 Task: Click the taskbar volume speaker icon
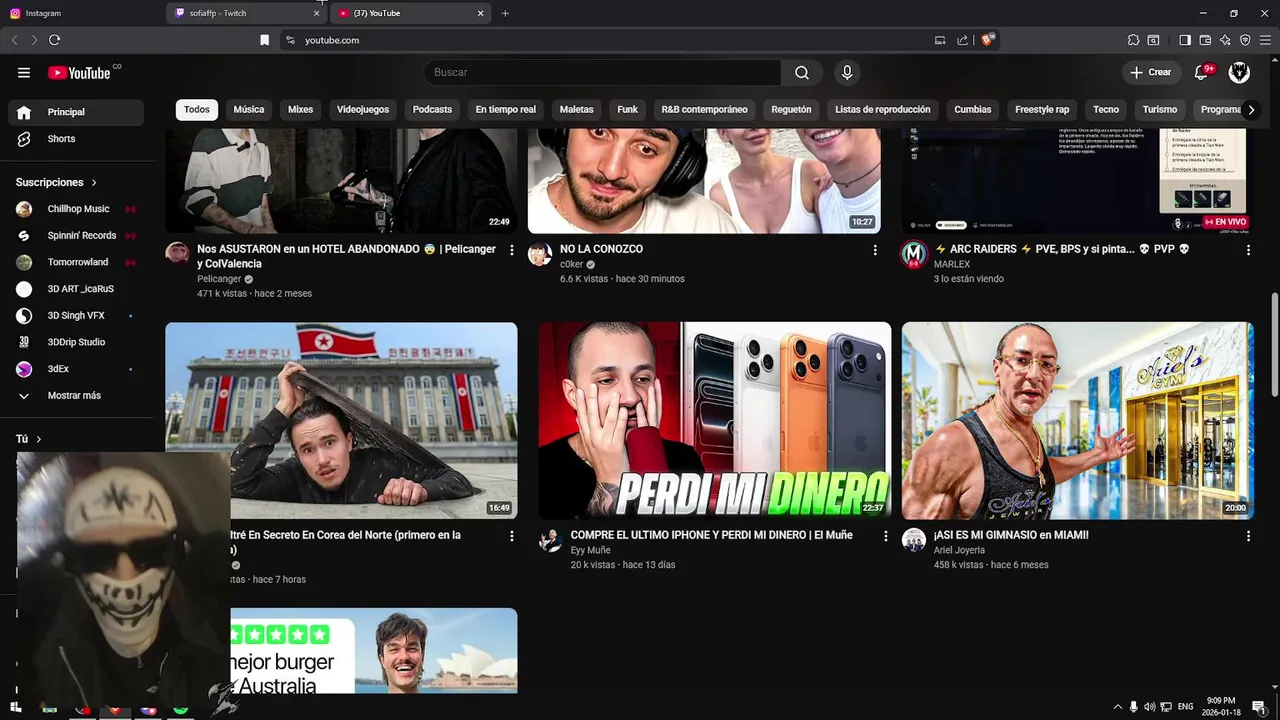point(1149,707)
